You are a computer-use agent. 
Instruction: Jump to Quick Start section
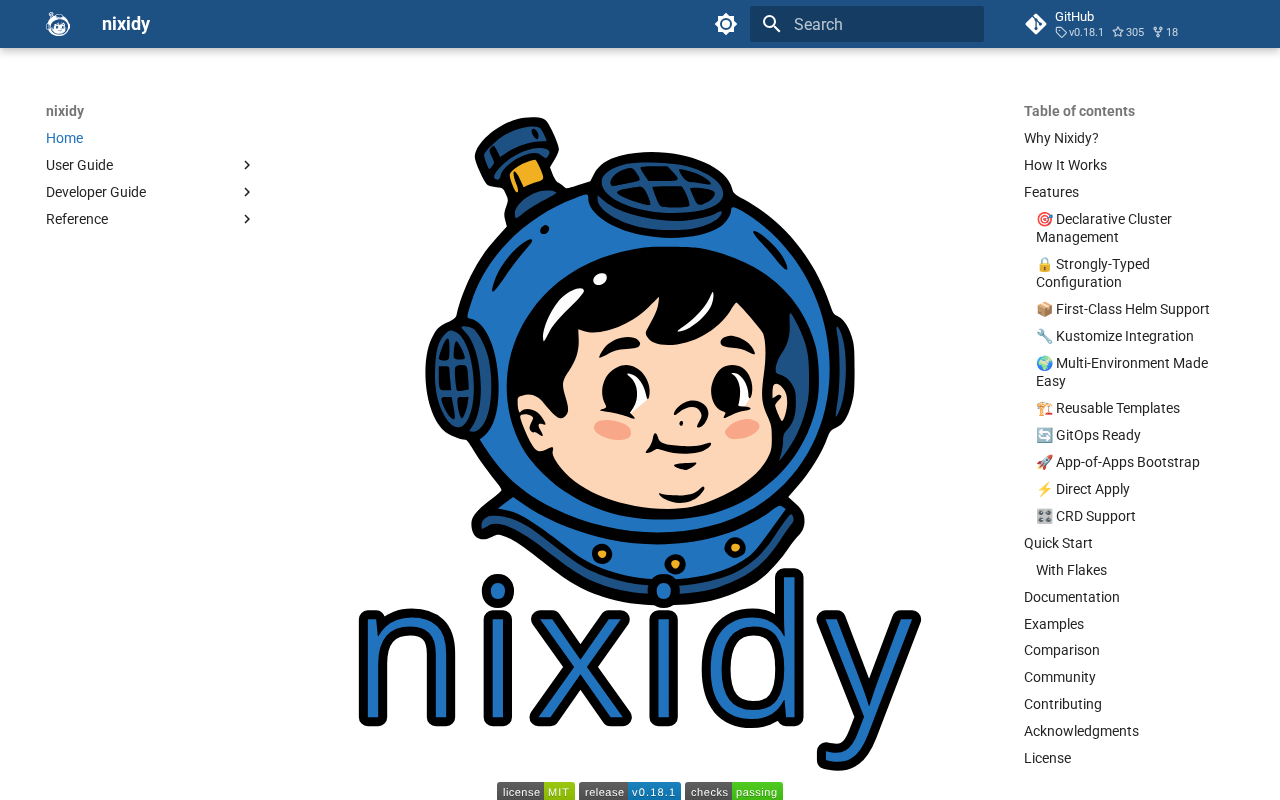[x=1058, y=543]
